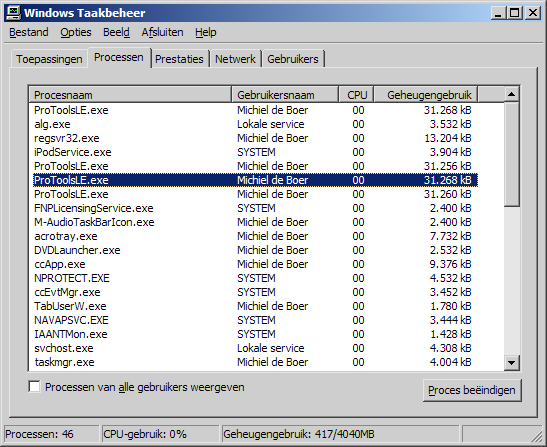This screenshot has height=447, width=547.
Task: Select the ccEvtMgr.exe process
Action: [254, 292]
